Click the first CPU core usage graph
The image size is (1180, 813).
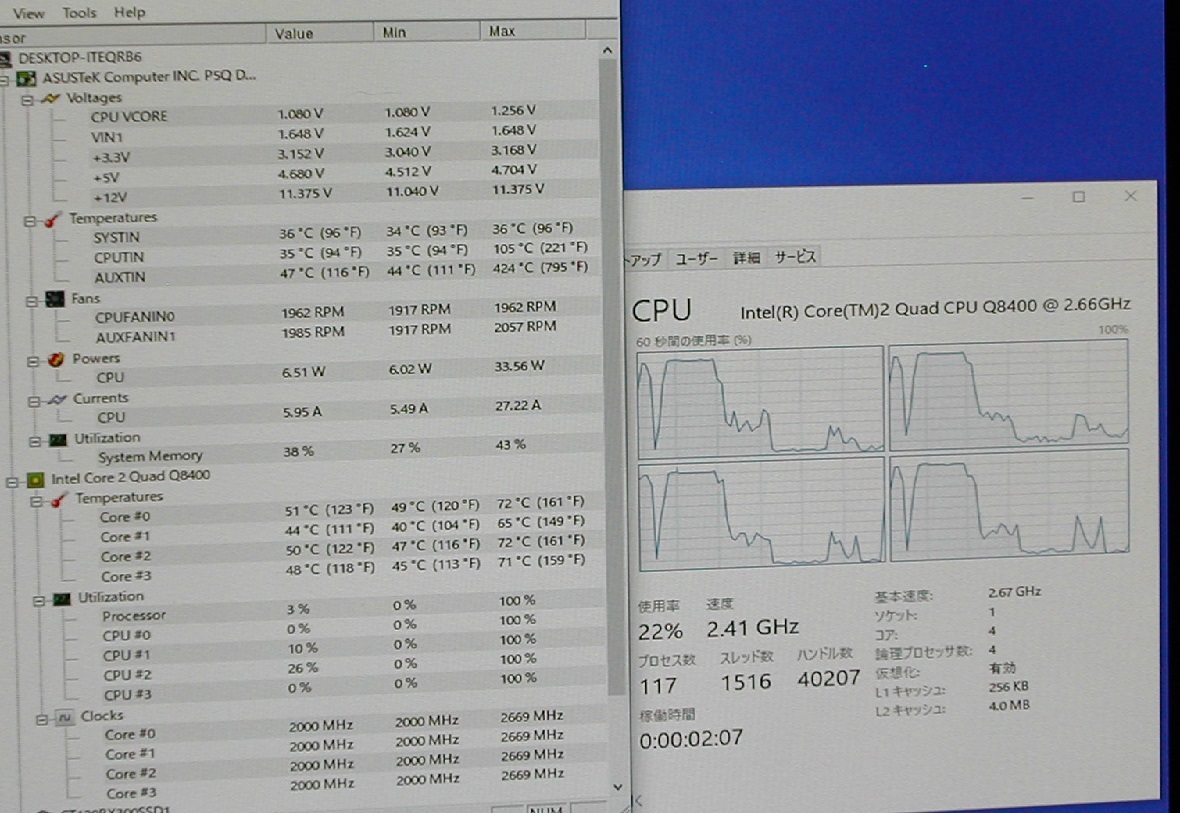point(760,402)
